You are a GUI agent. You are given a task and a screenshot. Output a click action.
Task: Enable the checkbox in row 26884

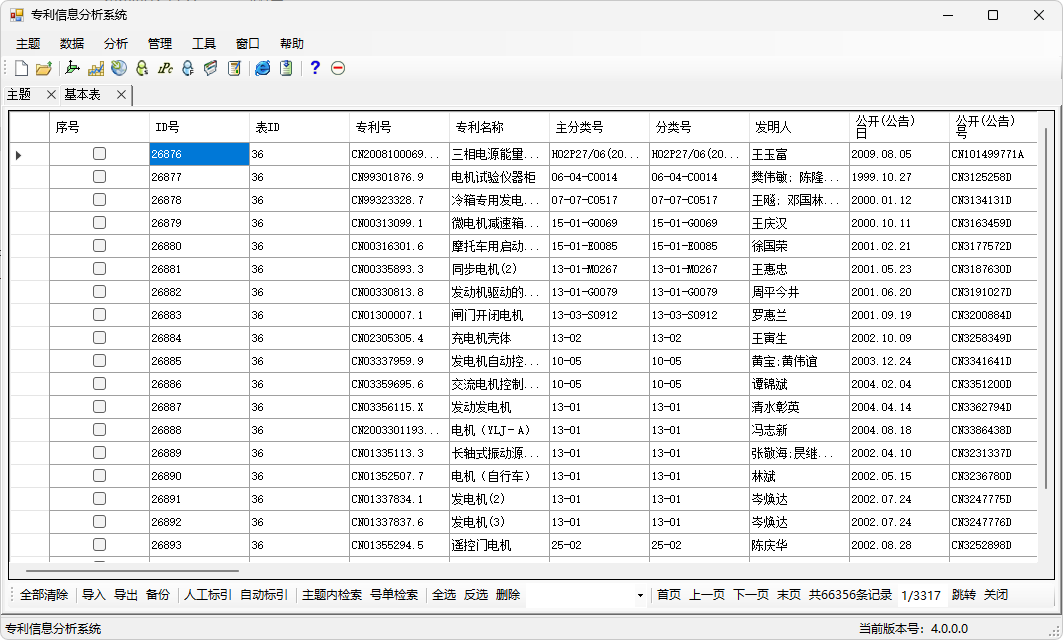point(100,338)
